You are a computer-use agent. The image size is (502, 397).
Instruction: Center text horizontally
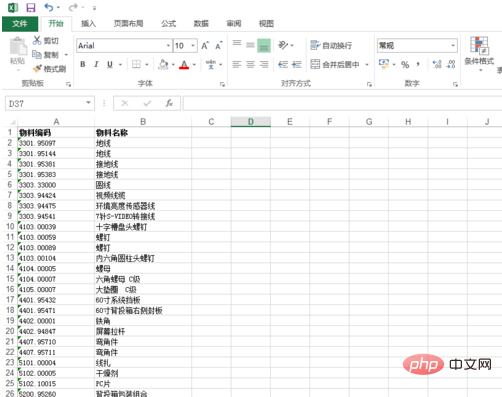250,64
